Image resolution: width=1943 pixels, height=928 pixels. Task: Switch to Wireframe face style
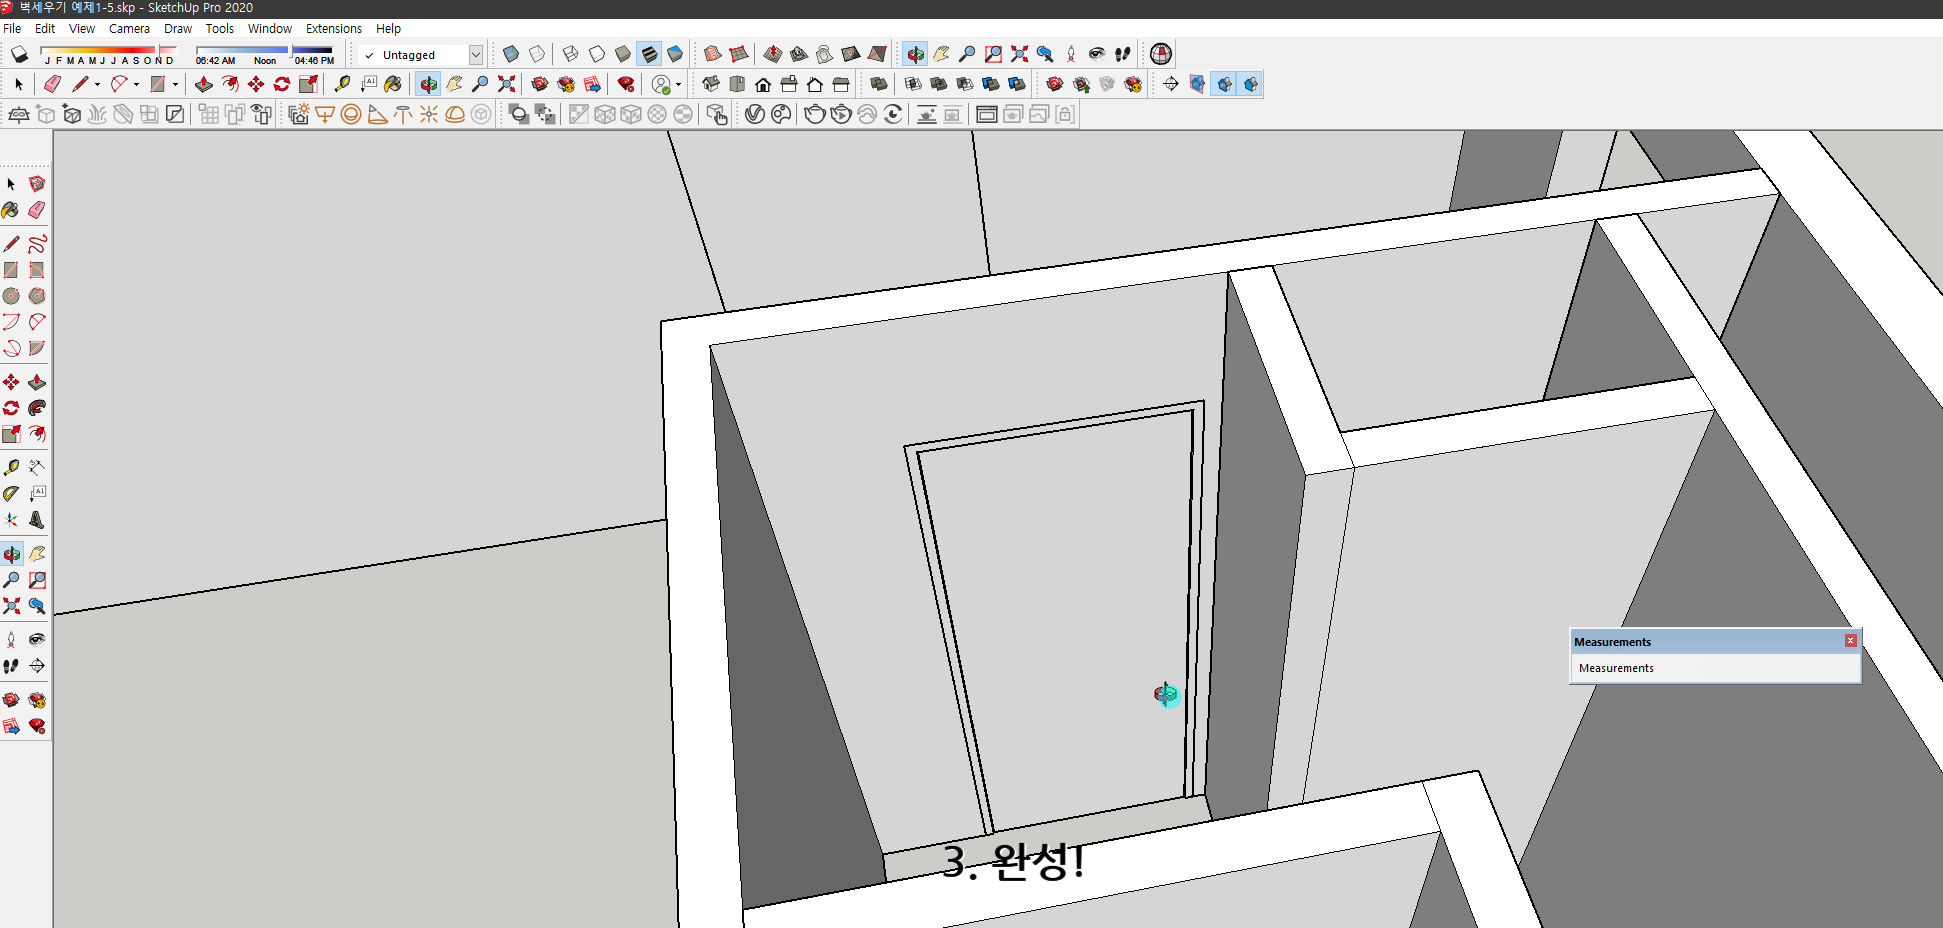coord(571,54)
